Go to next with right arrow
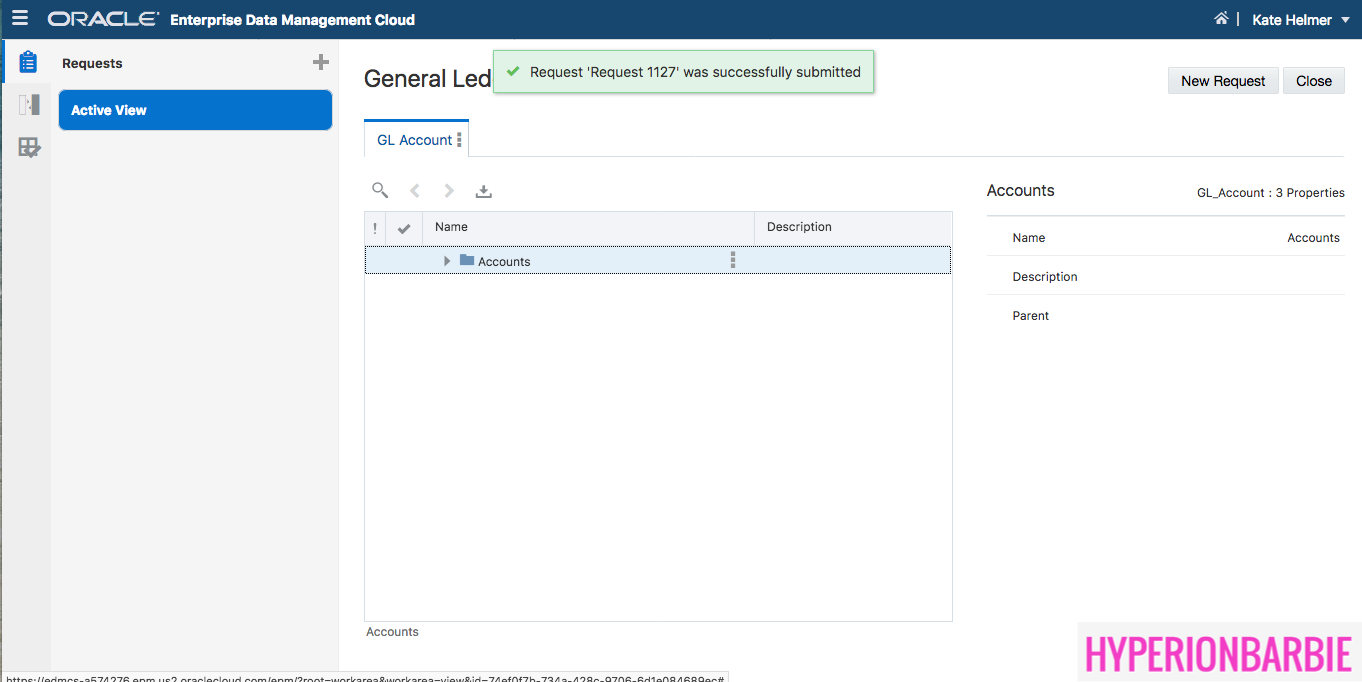The width and height of the screenshot is (1362, 682). click(449, 191)
